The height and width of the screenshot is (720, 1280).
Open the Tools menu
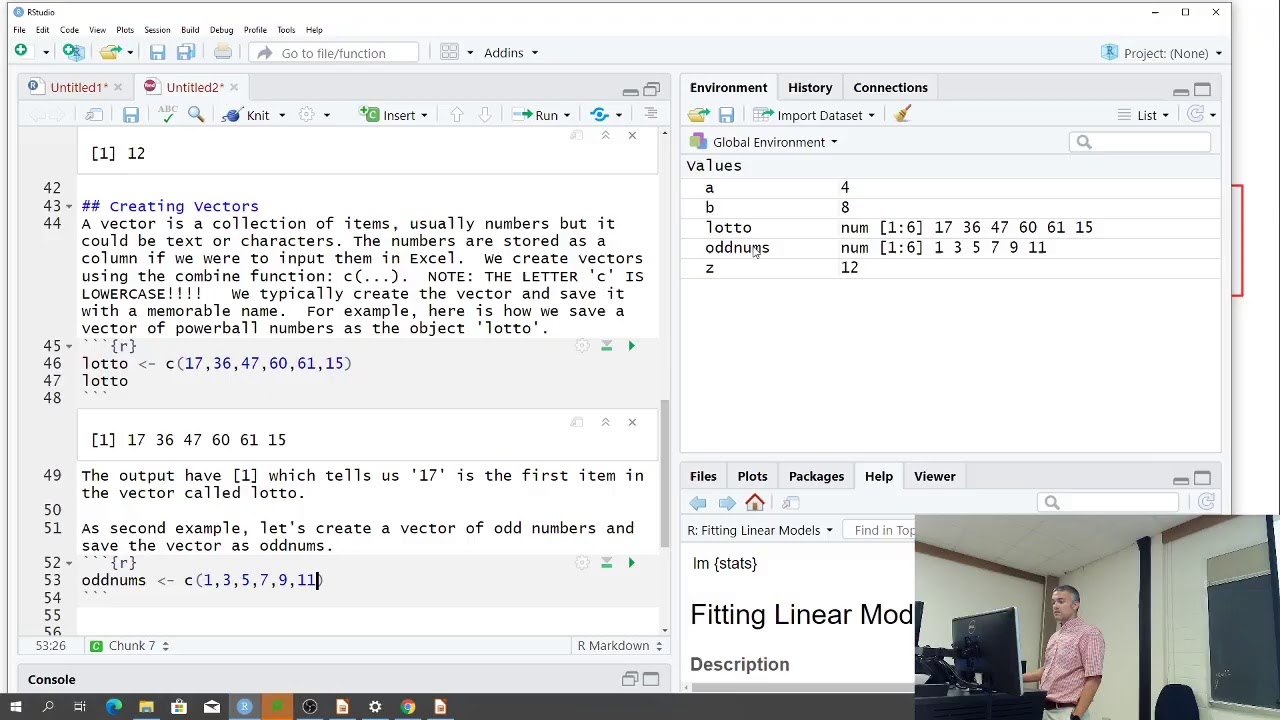pos(286,30)
